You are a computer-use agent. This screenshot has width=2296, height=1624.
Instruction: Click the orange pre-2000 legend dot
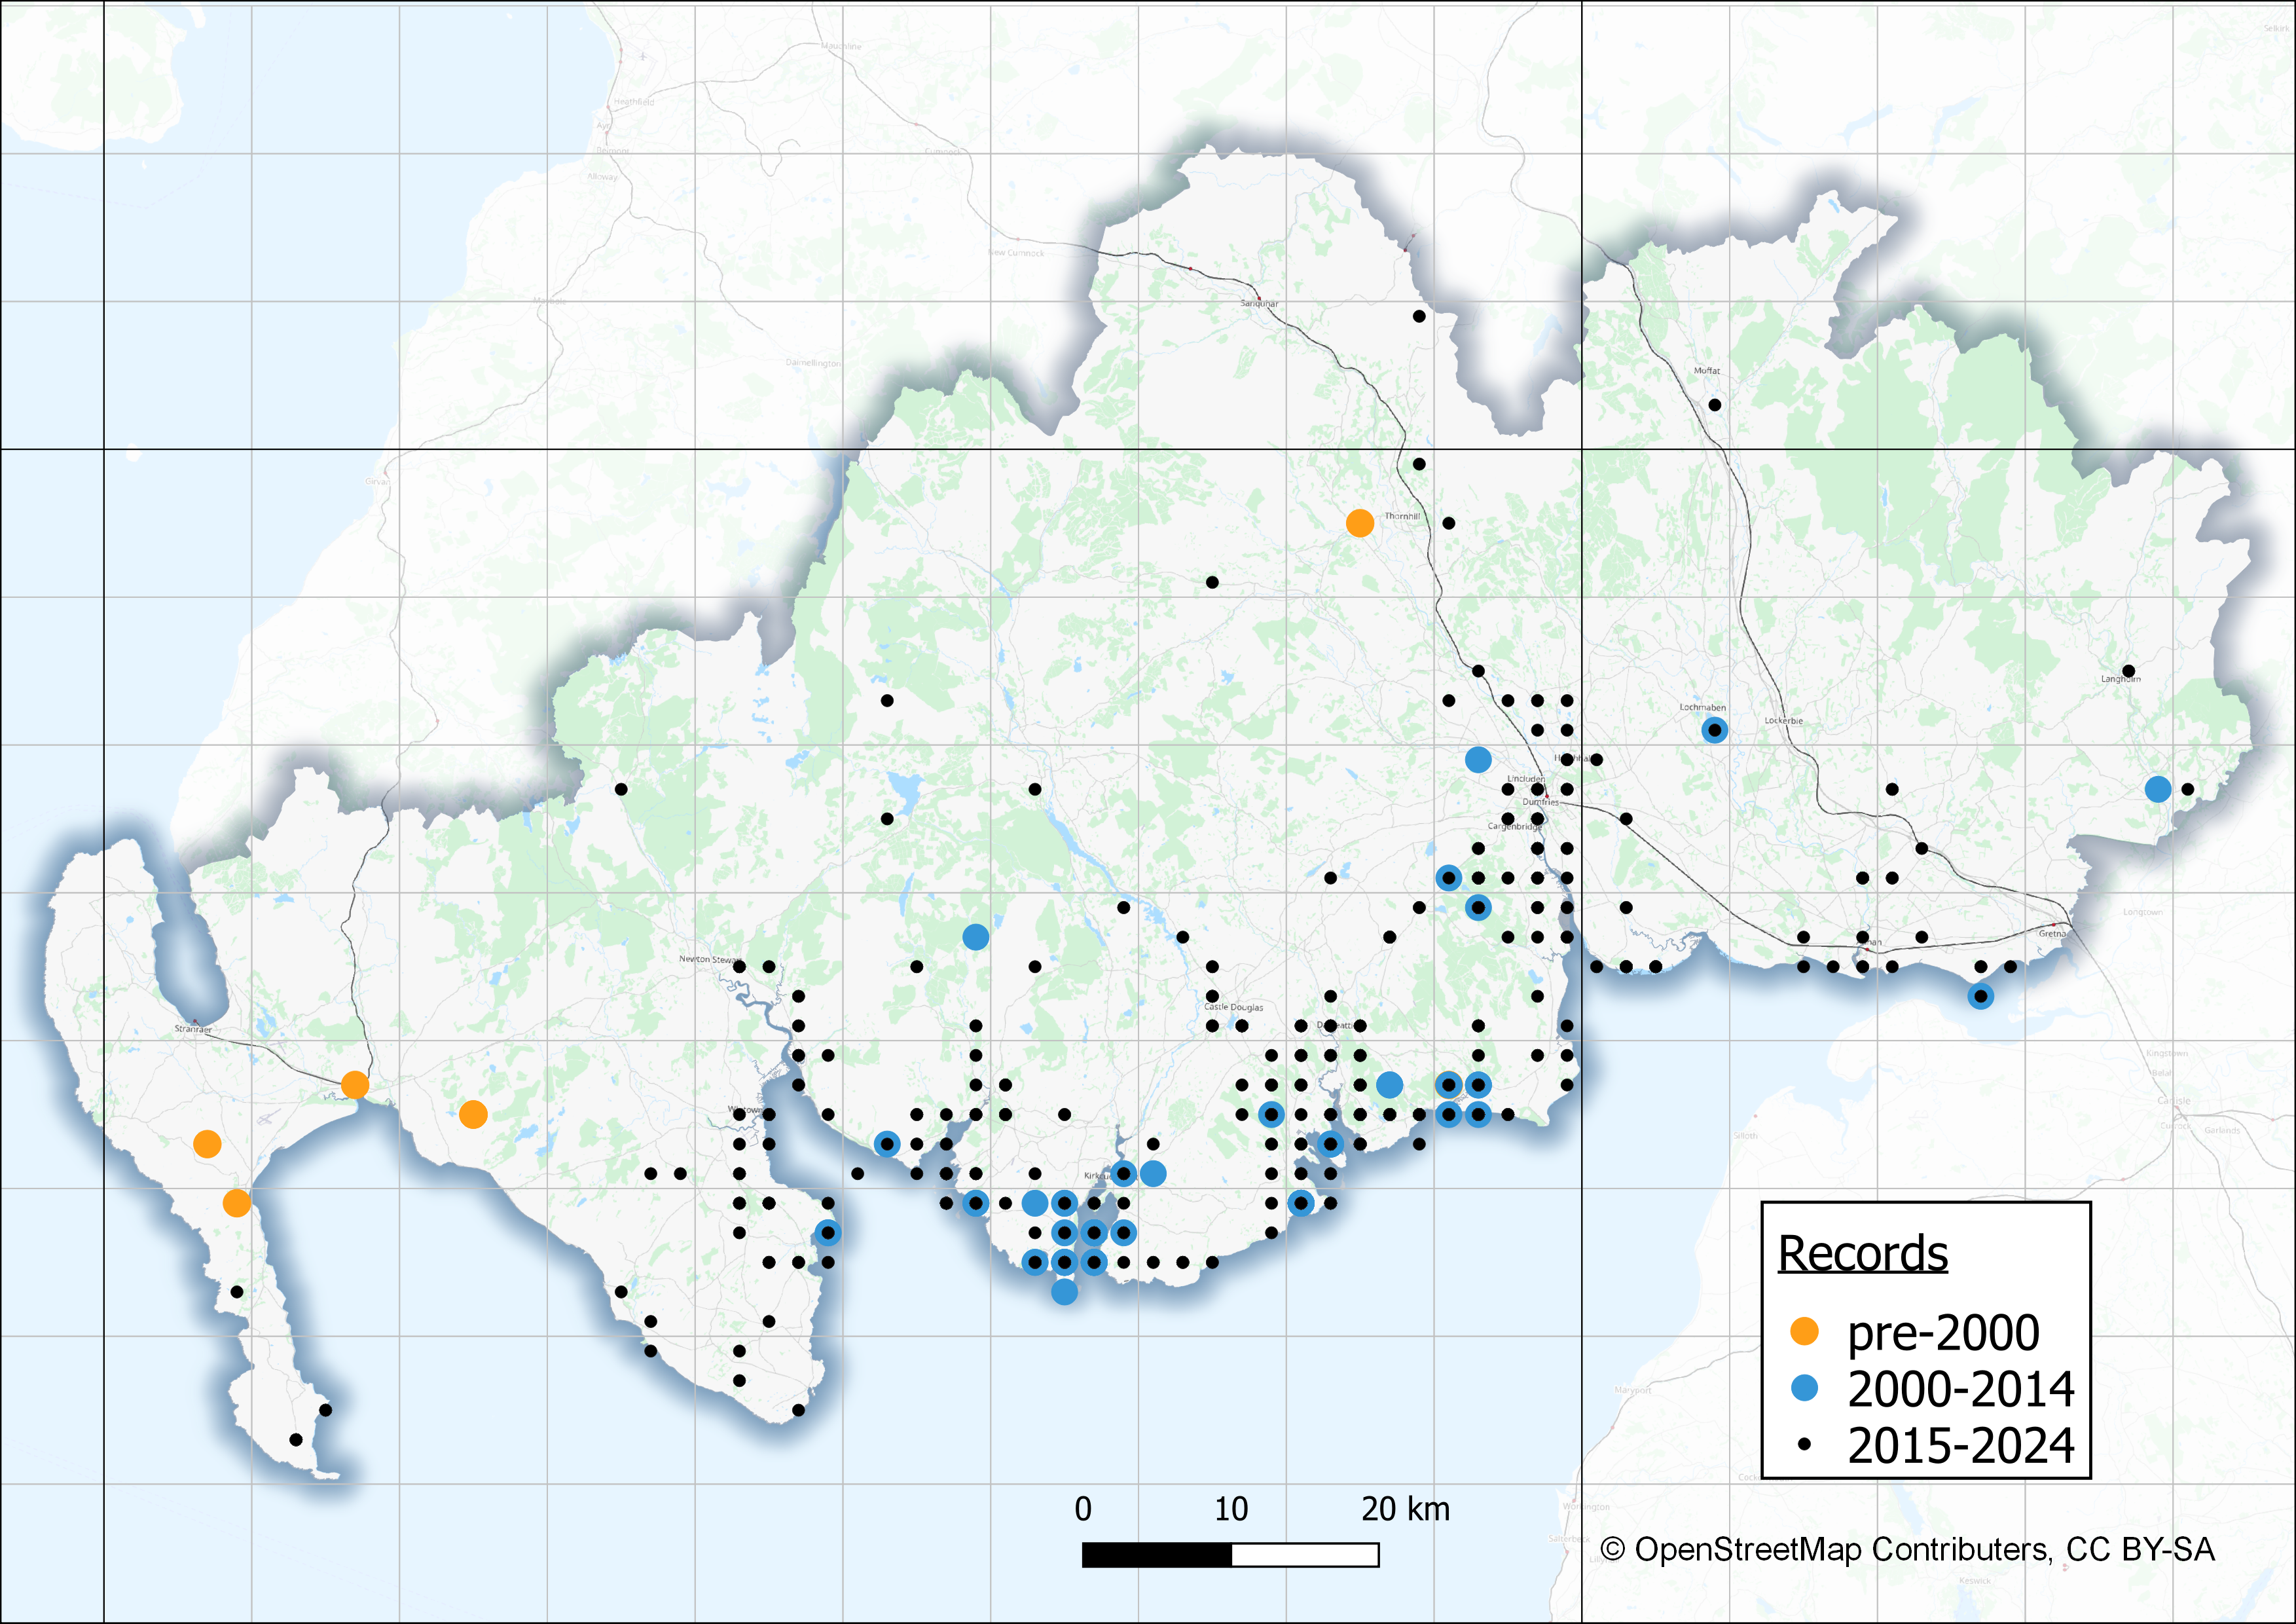click(x=1804, y=1331)
